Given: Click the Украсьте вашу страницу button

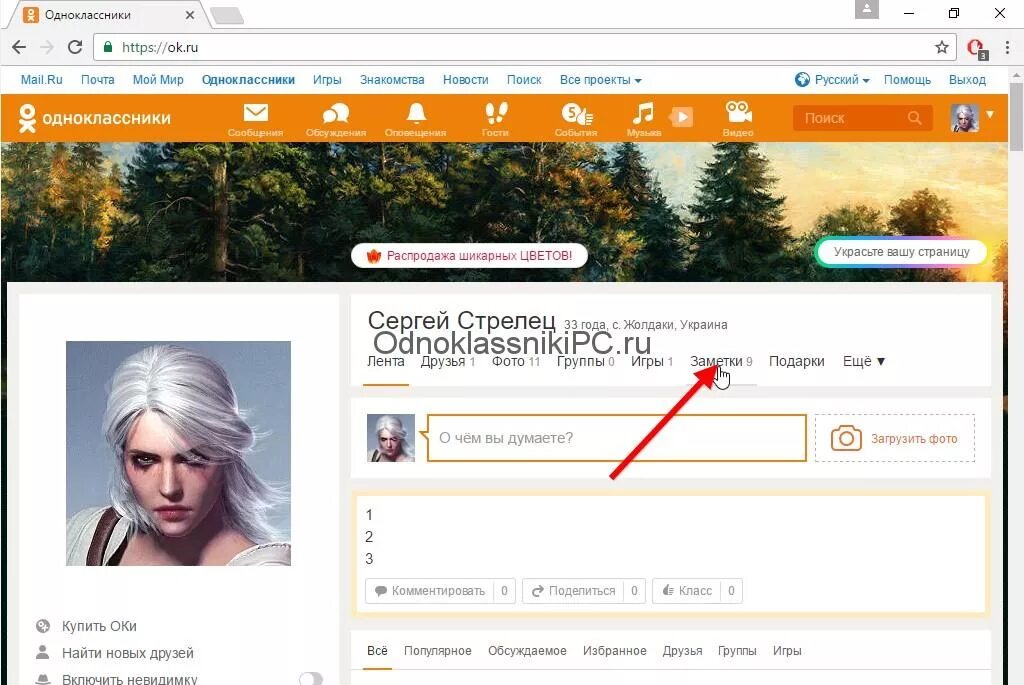Looking at the screenshot, I should coord(901,252).
